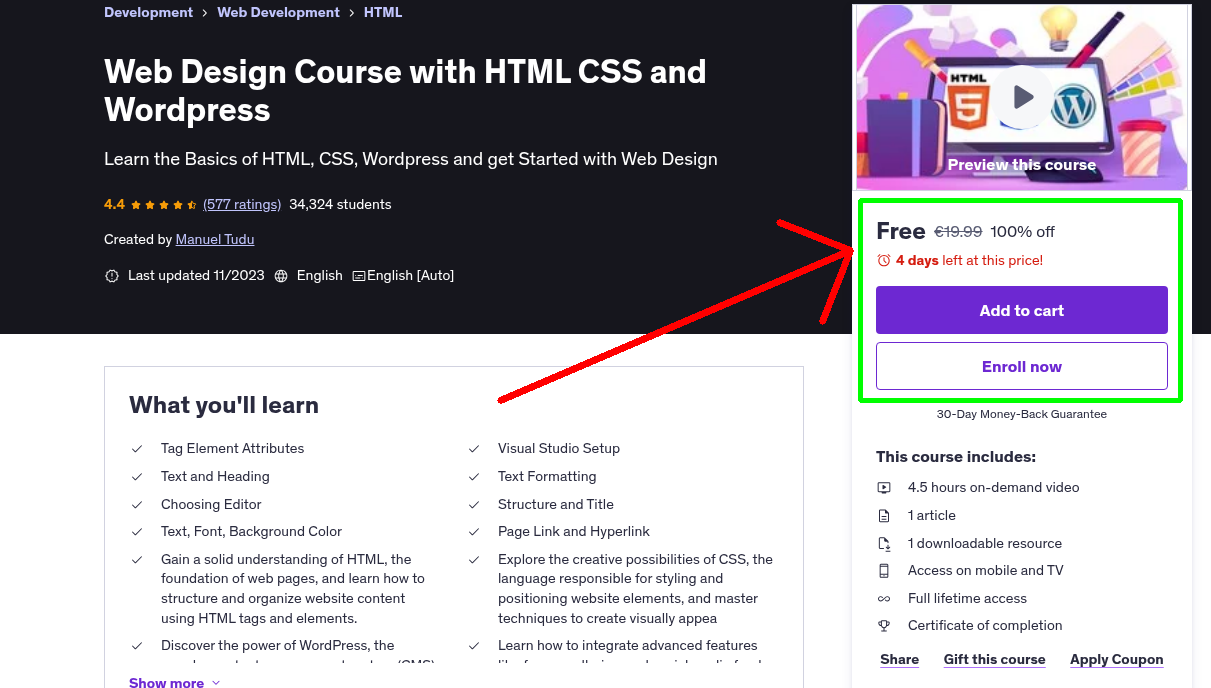Click the downloadable resource icon
This screenshot has width=1211, height=688.
click(x=884, y=544)
